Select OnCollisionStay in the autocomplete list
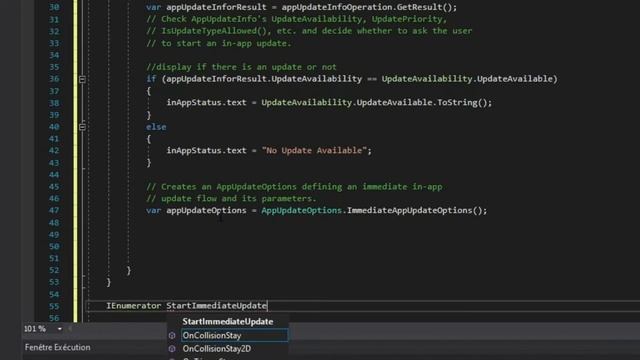Image resolution: width=640 pixels, height=360 pixels. point(235,335)
